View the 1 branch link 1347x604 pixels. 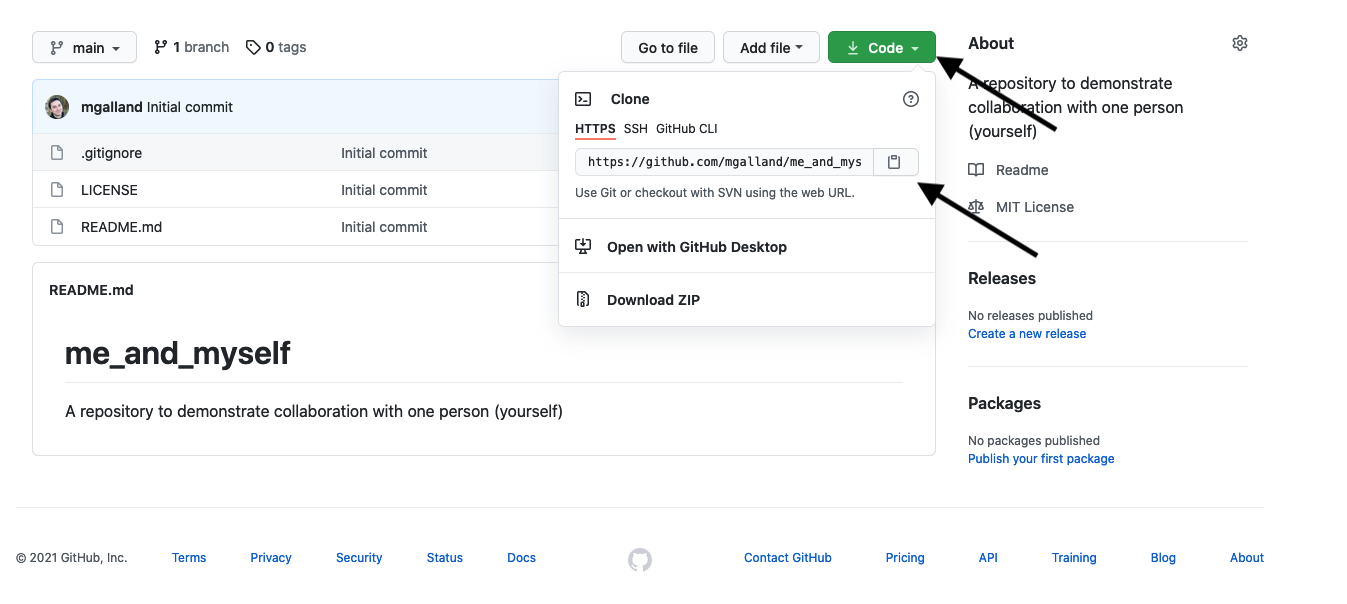coord(191,47)
